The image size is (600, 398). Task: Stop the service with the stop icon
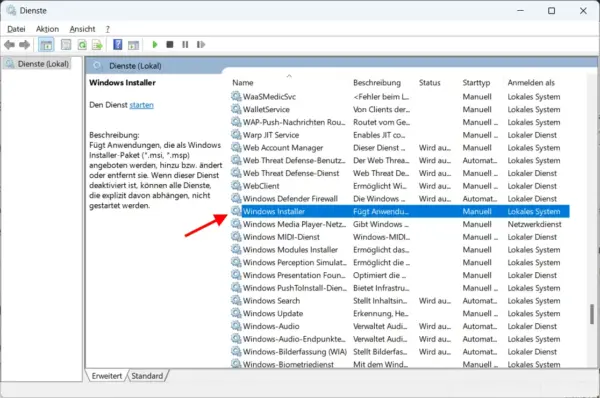coord(170,45)
